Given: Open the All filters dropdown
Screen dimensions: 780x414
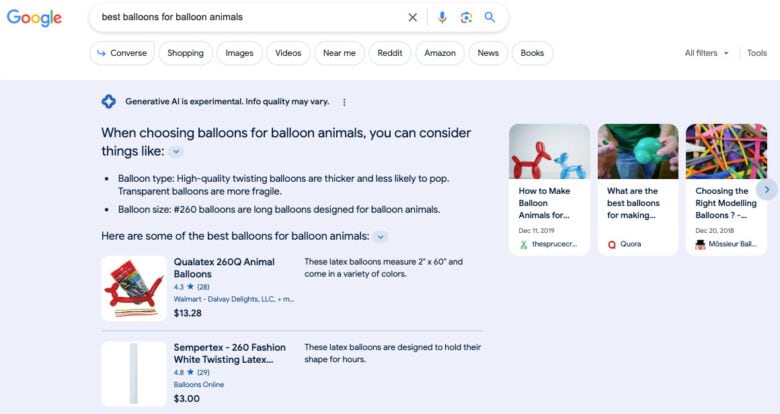Looking at the screenshot, I should pos(706,53).
